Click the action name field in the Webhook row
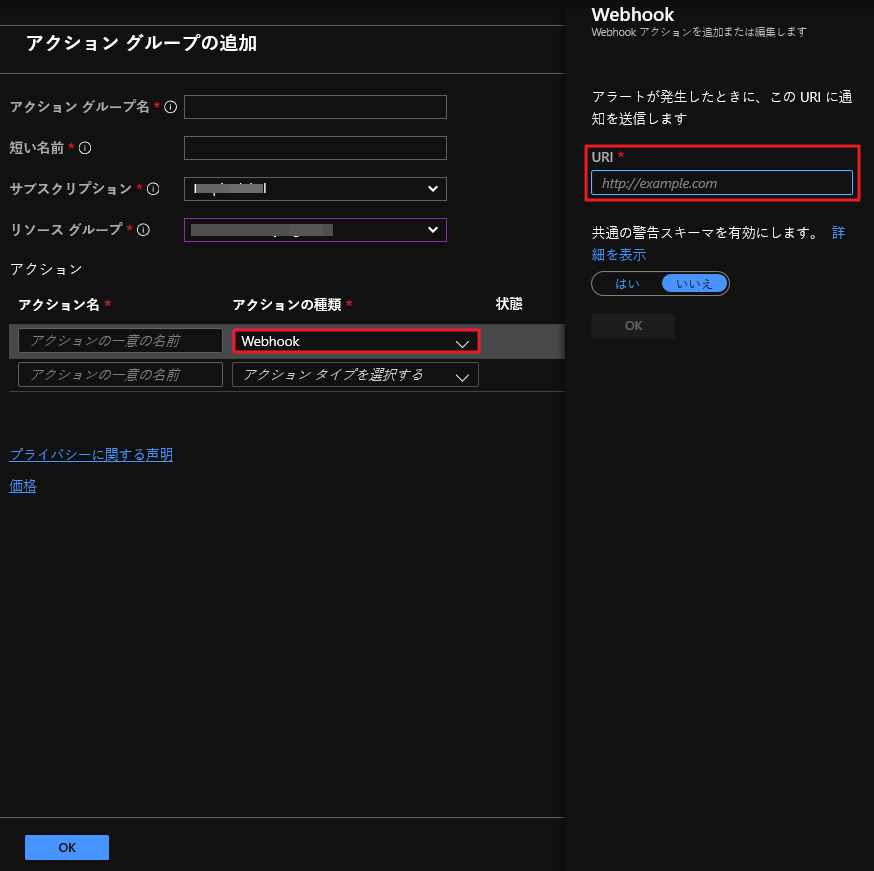The height and width of the screenshot is (871, 874). [120, 341]
